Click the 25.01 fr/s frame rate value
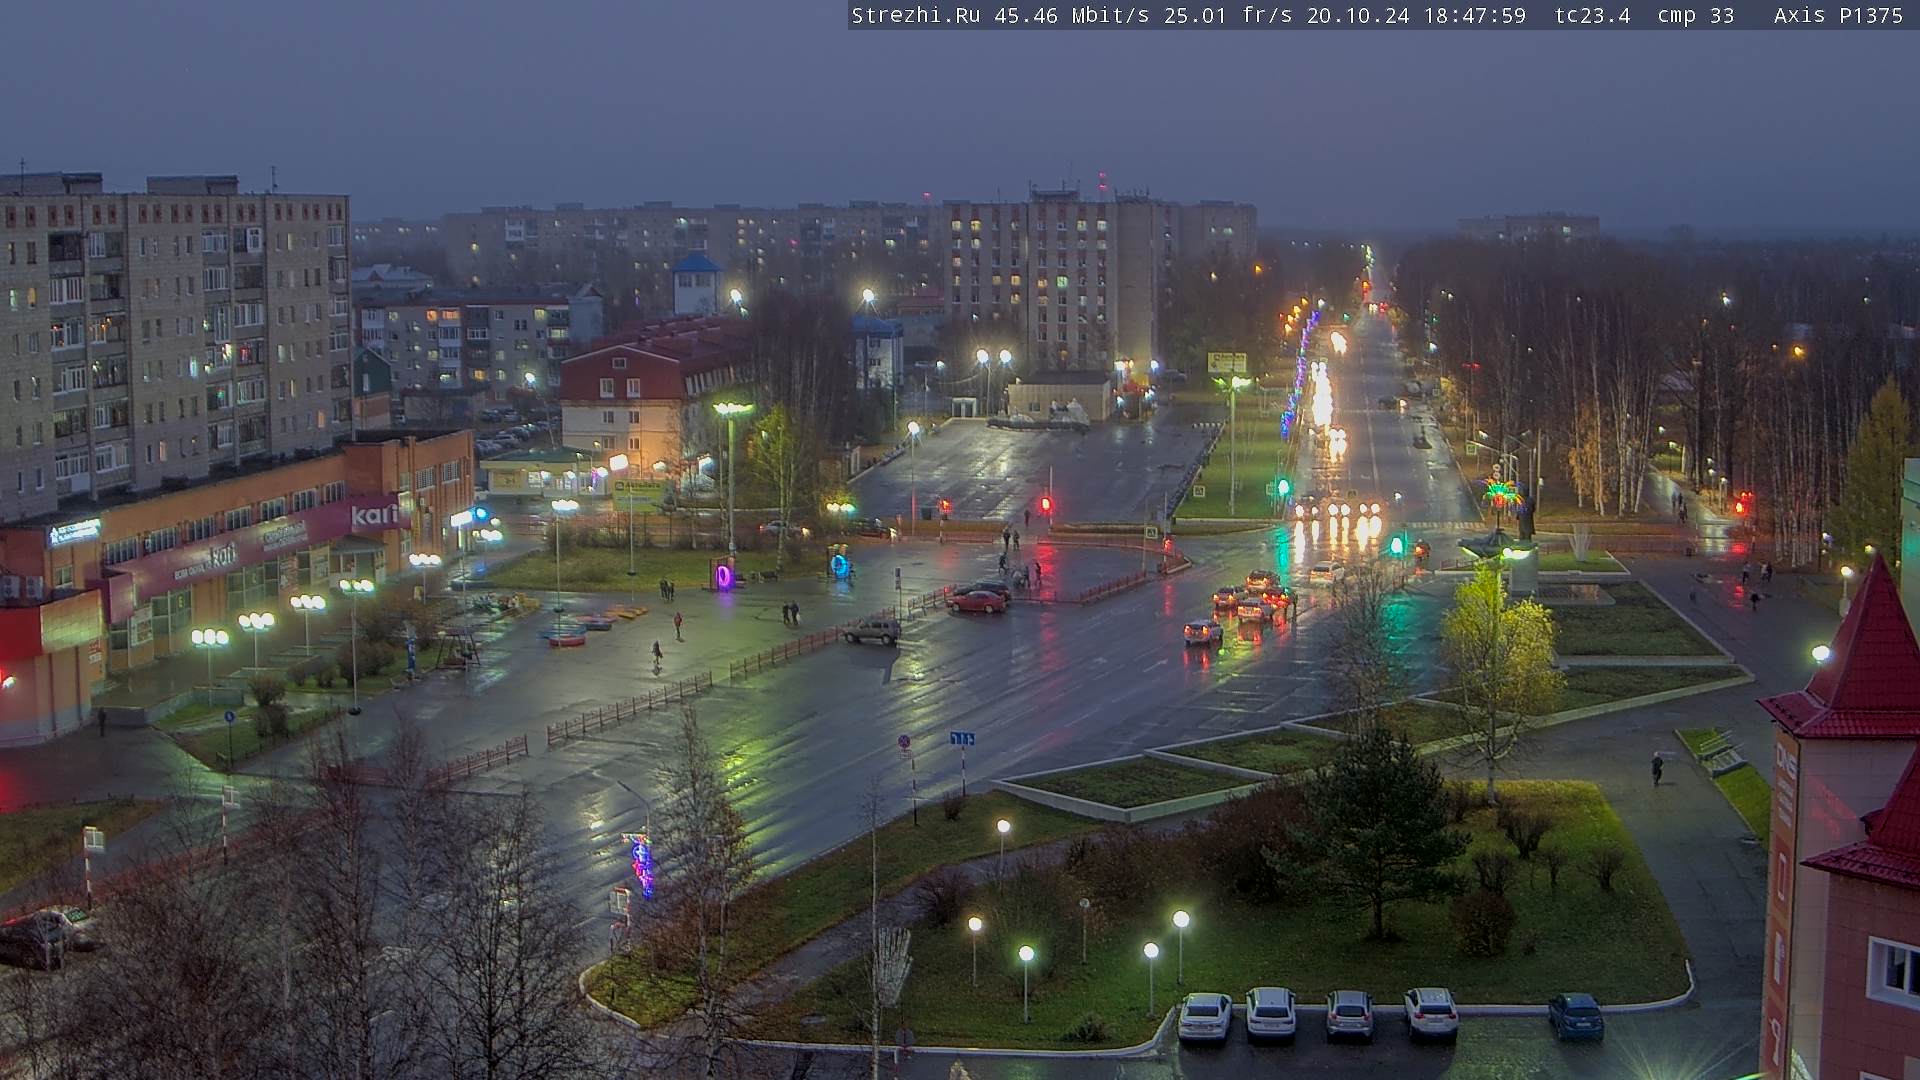Viewport: 1920px width, 1080px height. [x=1228, y=15]
